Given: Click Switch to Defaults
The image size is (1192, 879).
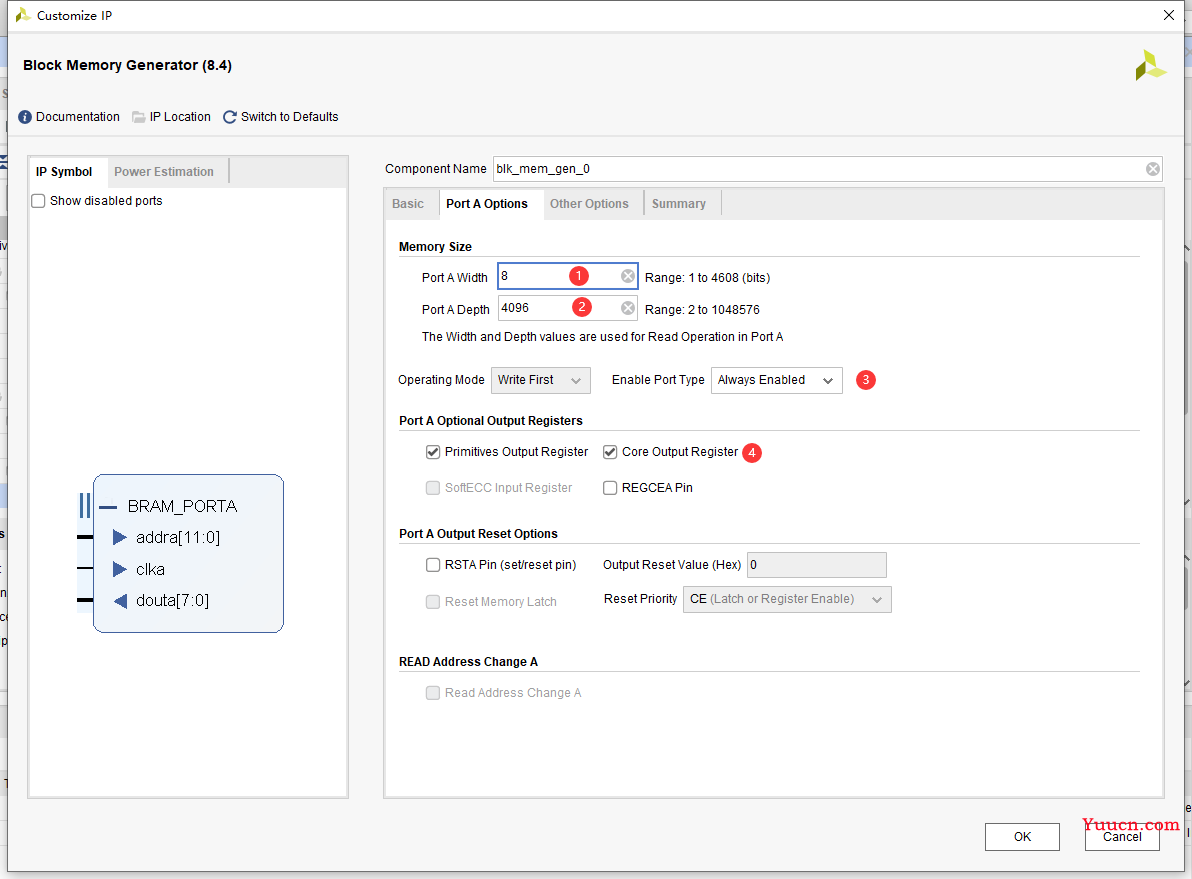Looking at the screenshot, I should click(290, 117).
